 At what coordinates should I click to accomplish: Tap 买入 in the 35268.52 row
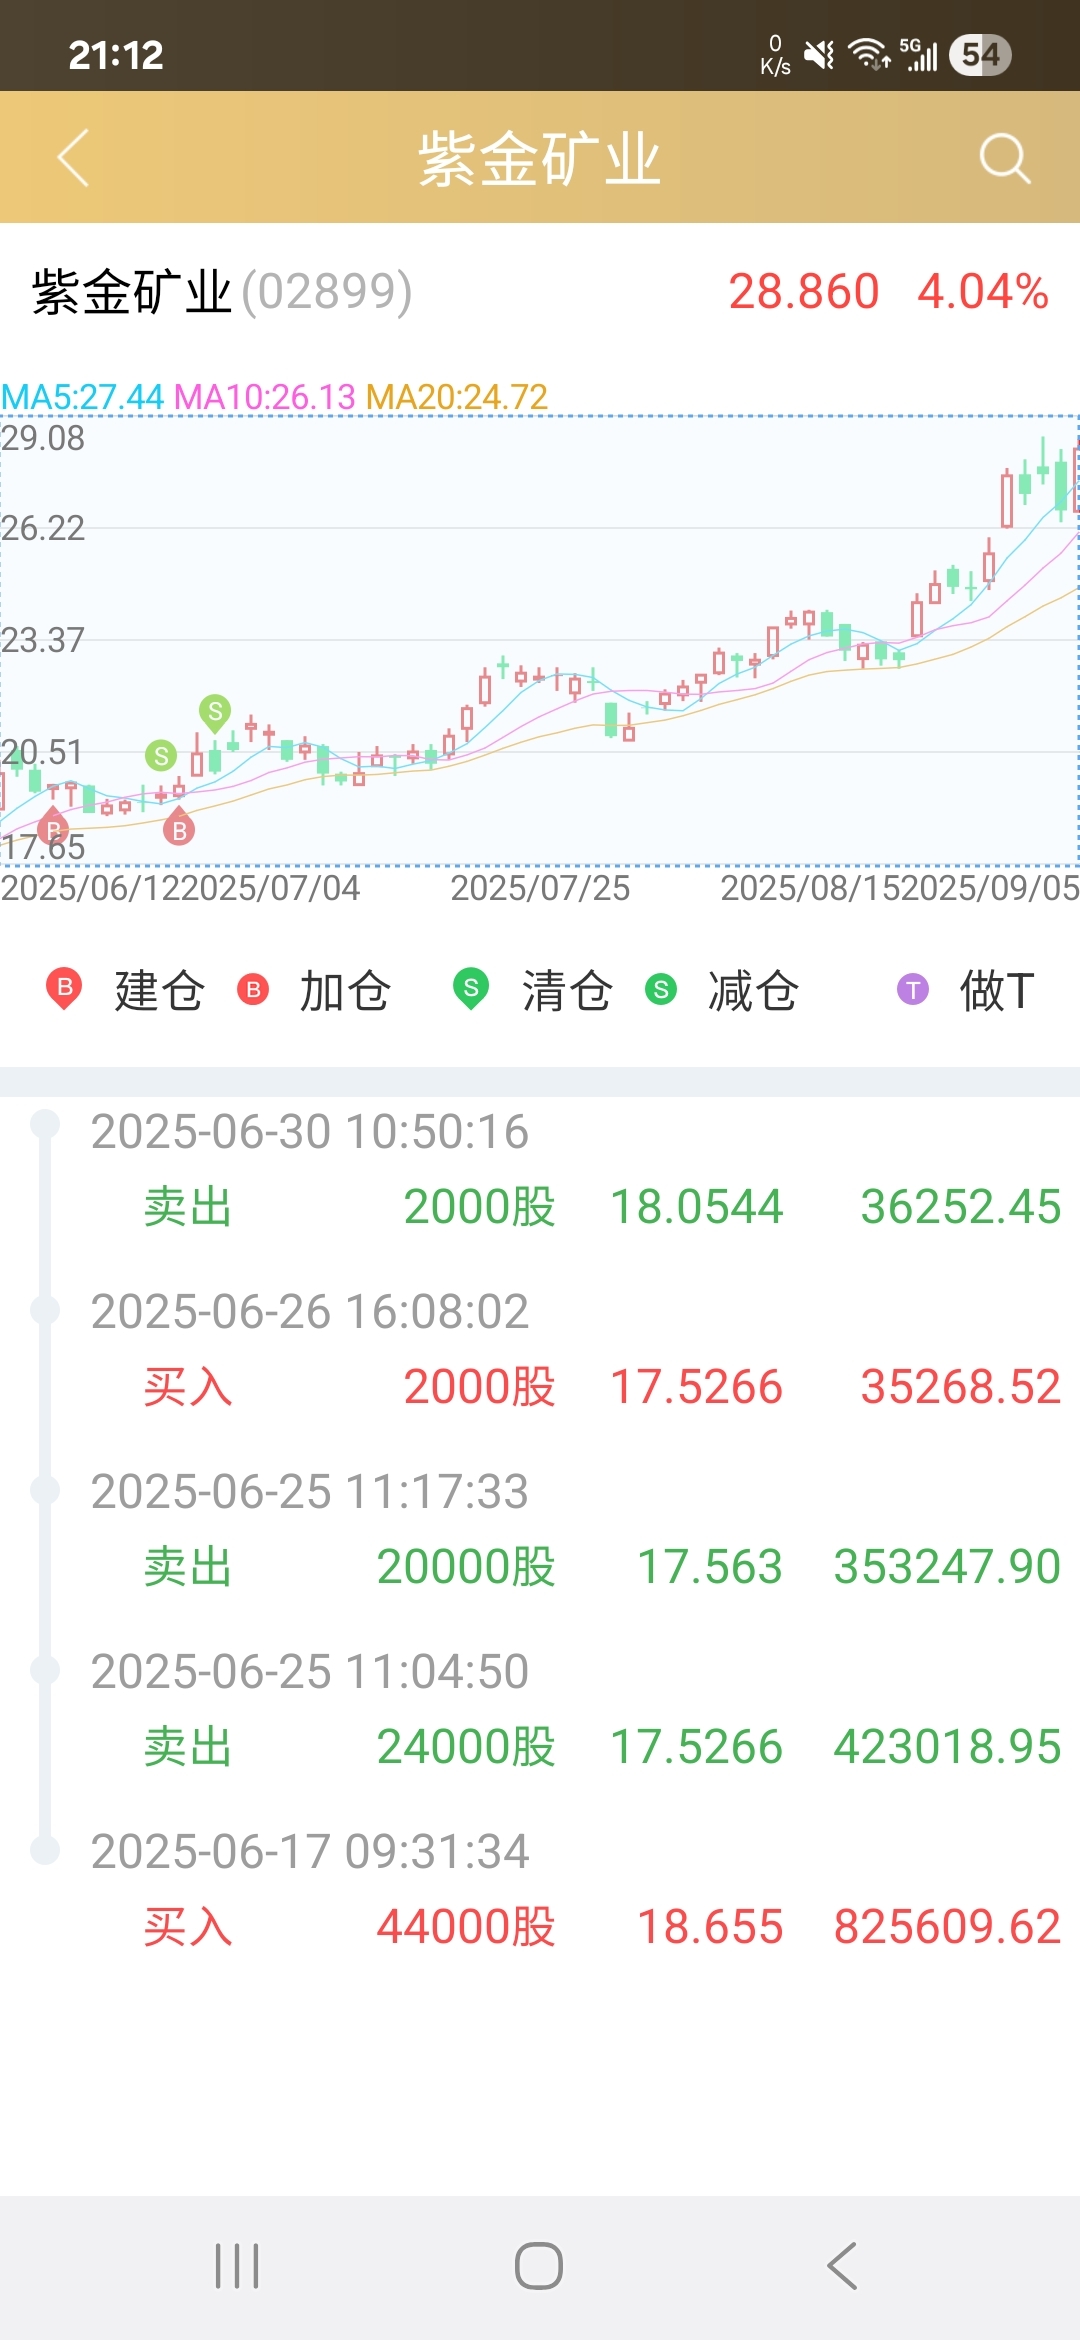[188, 1387]
